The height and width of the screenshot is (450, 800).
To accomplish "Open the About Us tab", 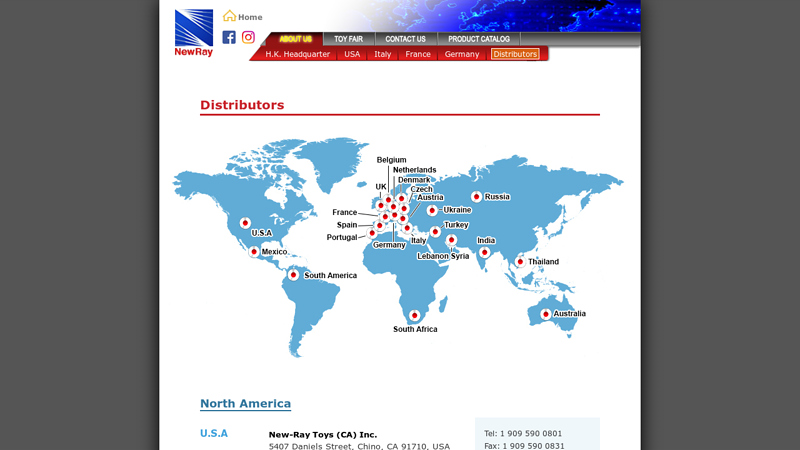I will coord(295,39).
